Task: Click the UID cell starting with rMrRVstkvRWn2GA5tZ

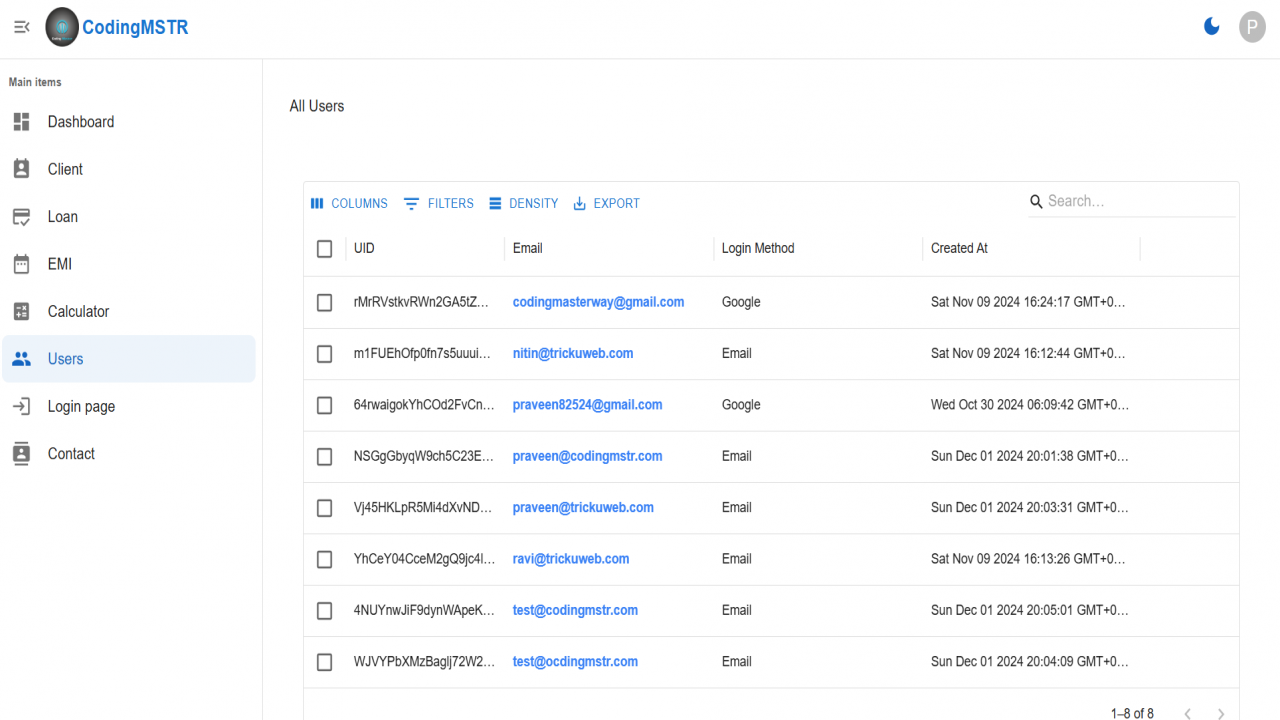Action: (425, 302)
